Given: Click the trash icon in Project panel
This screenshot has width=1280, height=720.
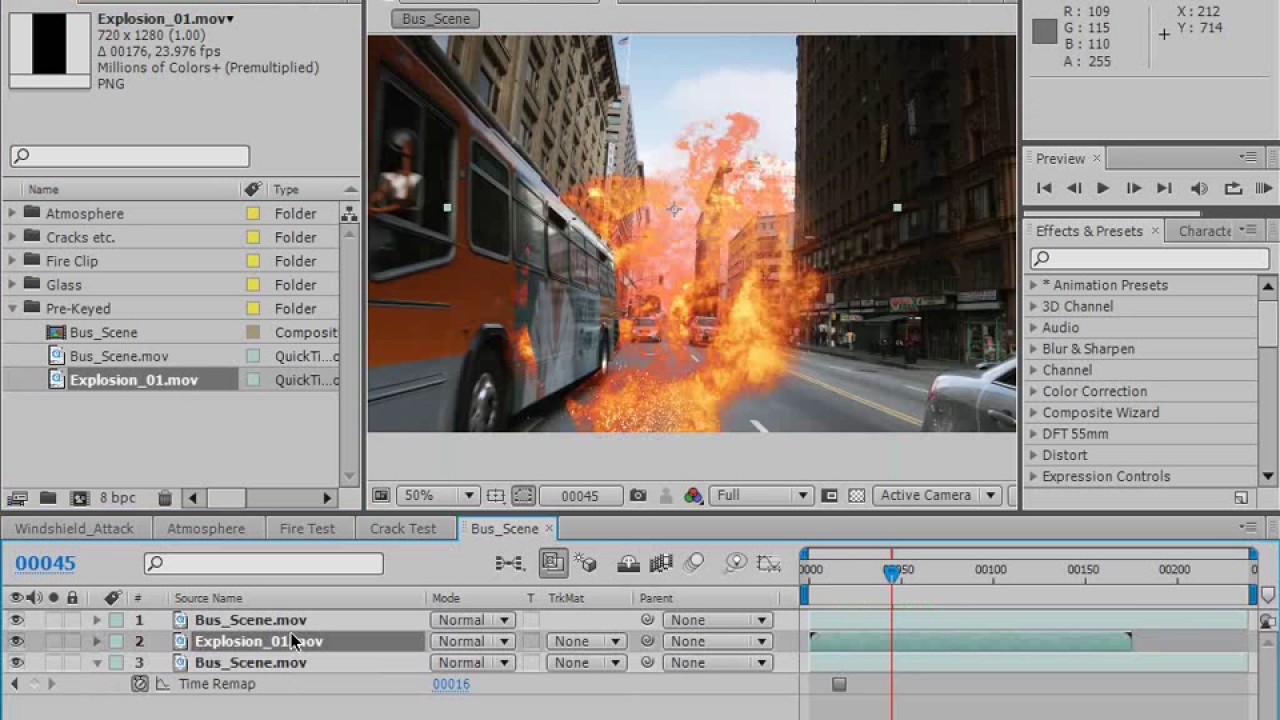Looking at the screenshot, I should coord(165,498).
